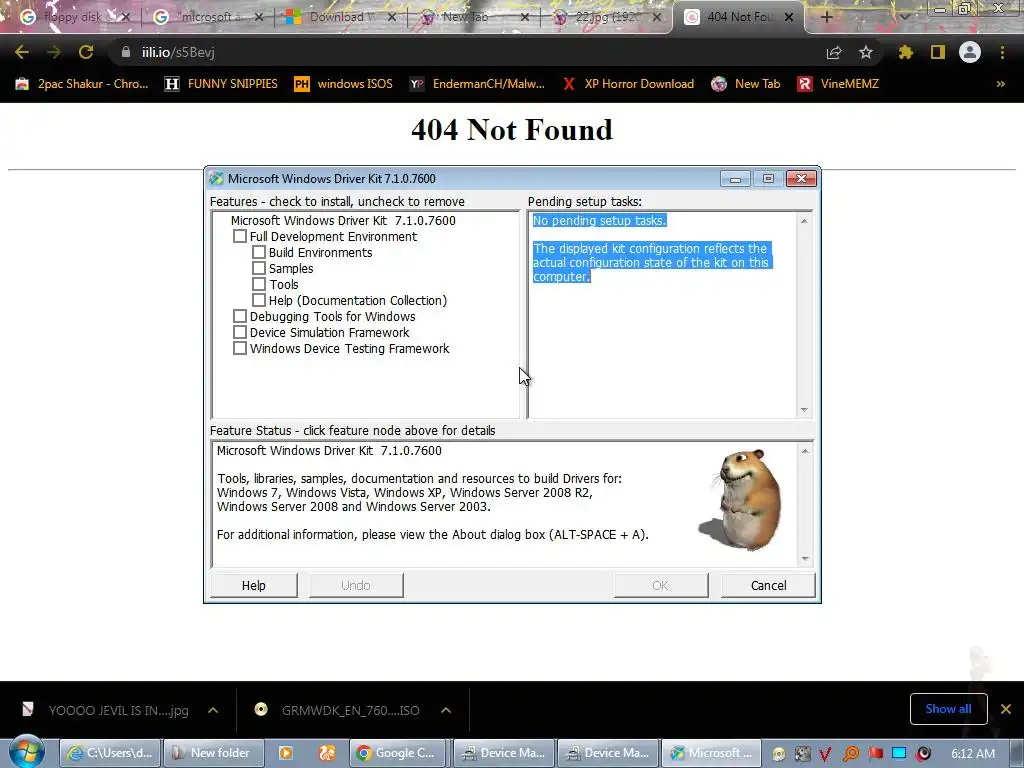Image resolution: width=1024 pixels, height=768 pixels.
Task: Open the VineMEMZ bookmark
Action: (838, 84)
